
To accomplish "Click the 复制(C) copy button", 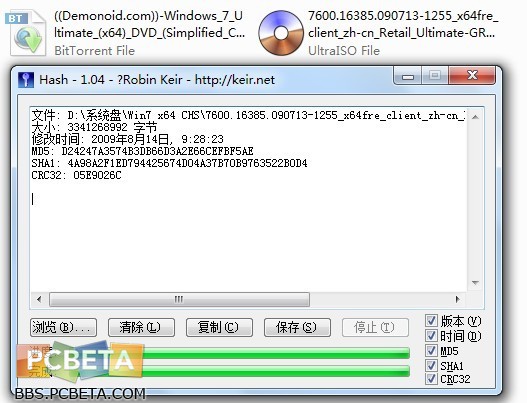I will pyautogui.click(x=219, y=327).
